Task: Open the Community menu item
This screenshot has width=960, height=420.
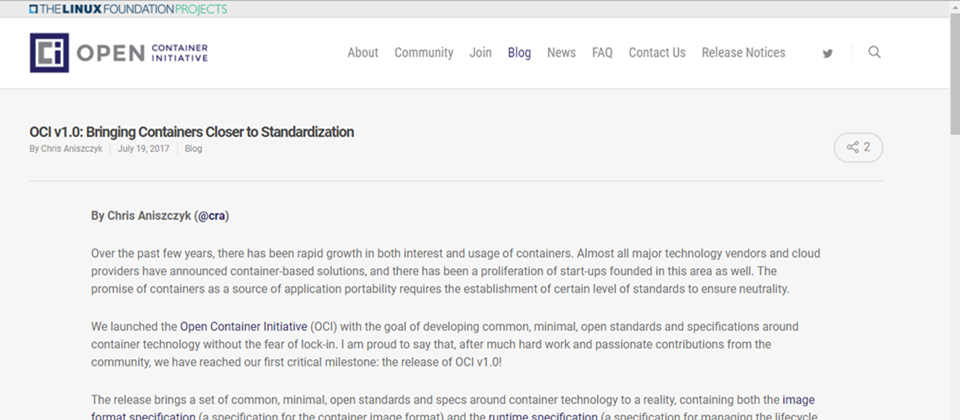Action: (424, 53)
